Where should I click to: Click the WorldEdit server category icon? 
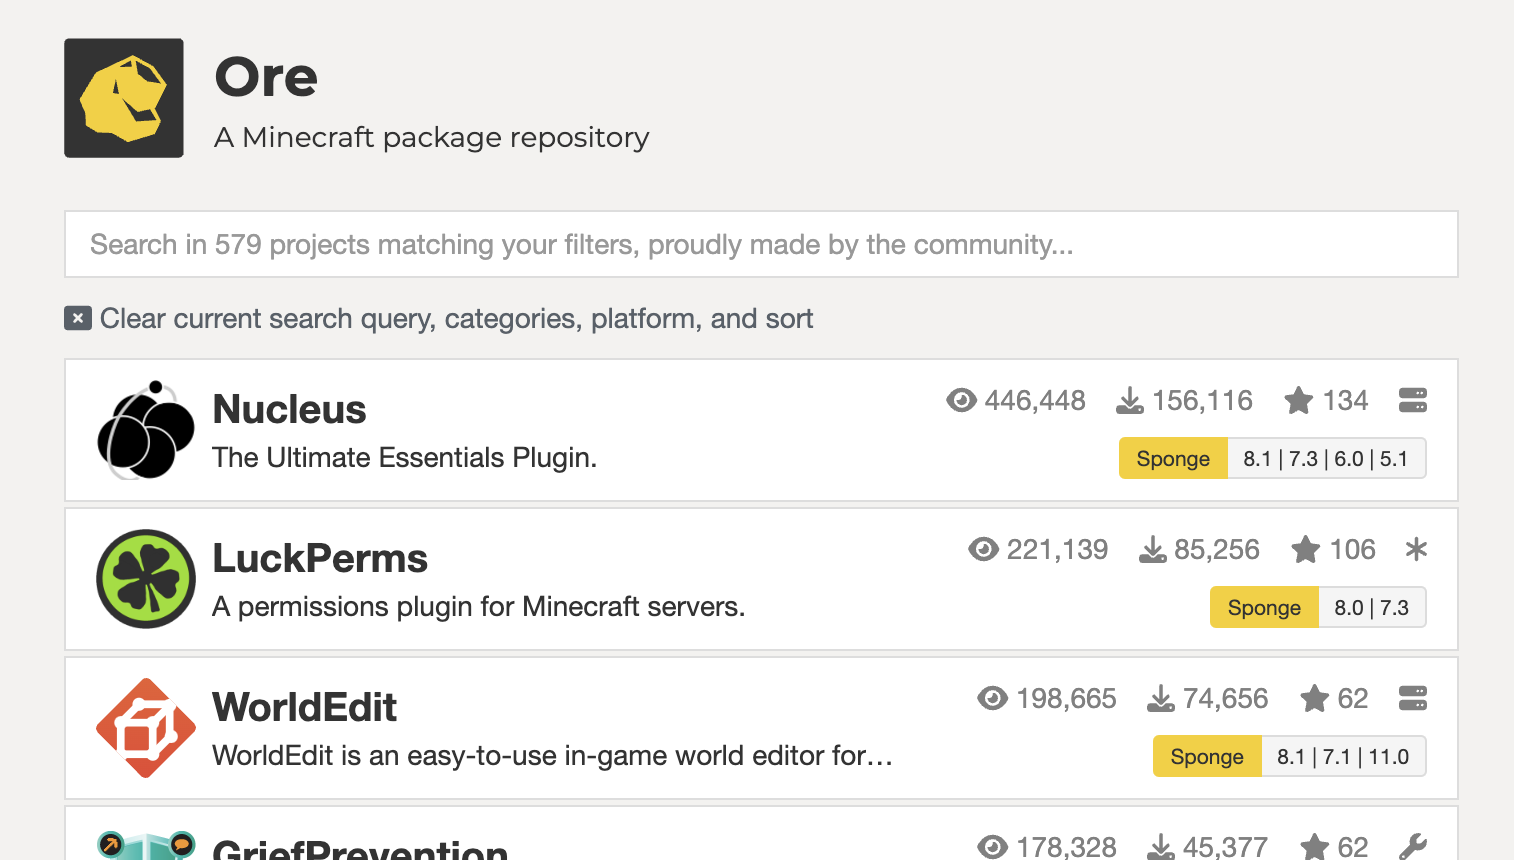coord(1413,698)
